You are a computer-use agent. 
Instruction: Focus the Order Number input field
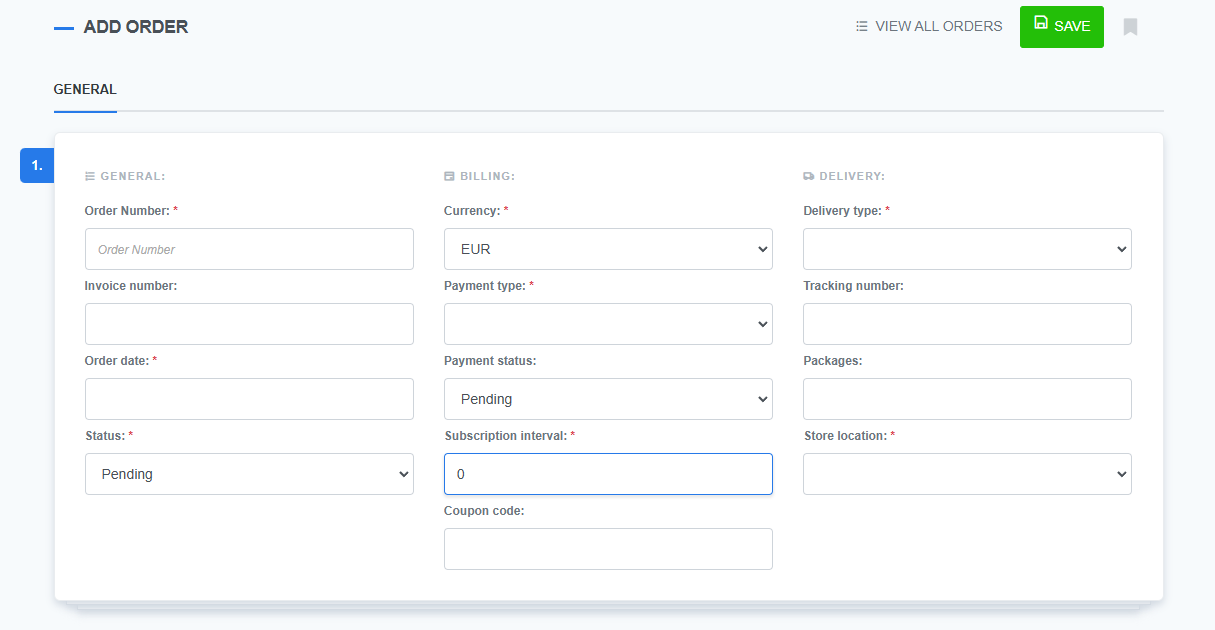(249, 249)
